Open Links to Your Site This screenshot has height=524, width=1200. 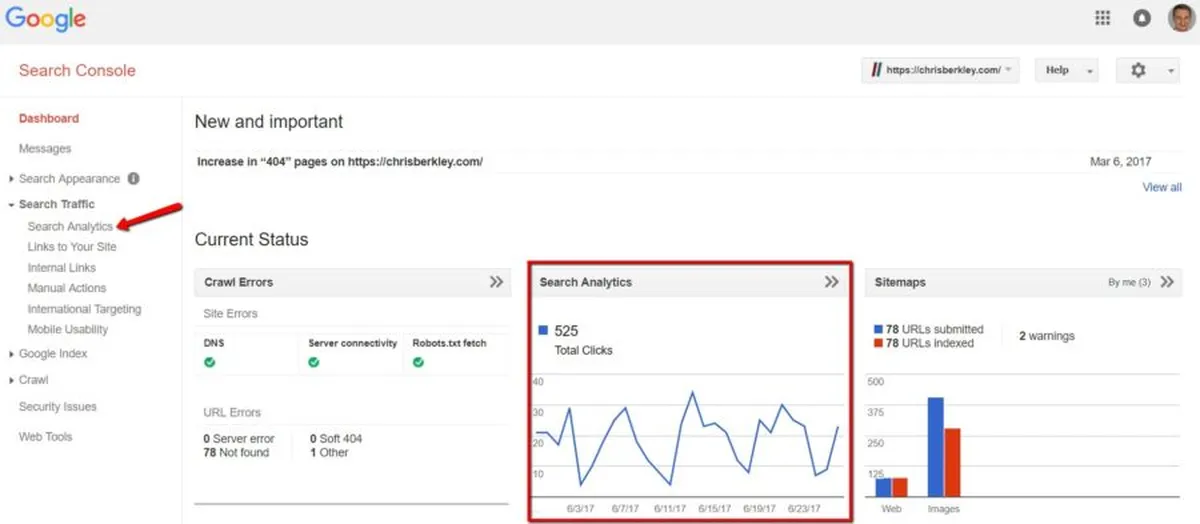pos(72,247)
